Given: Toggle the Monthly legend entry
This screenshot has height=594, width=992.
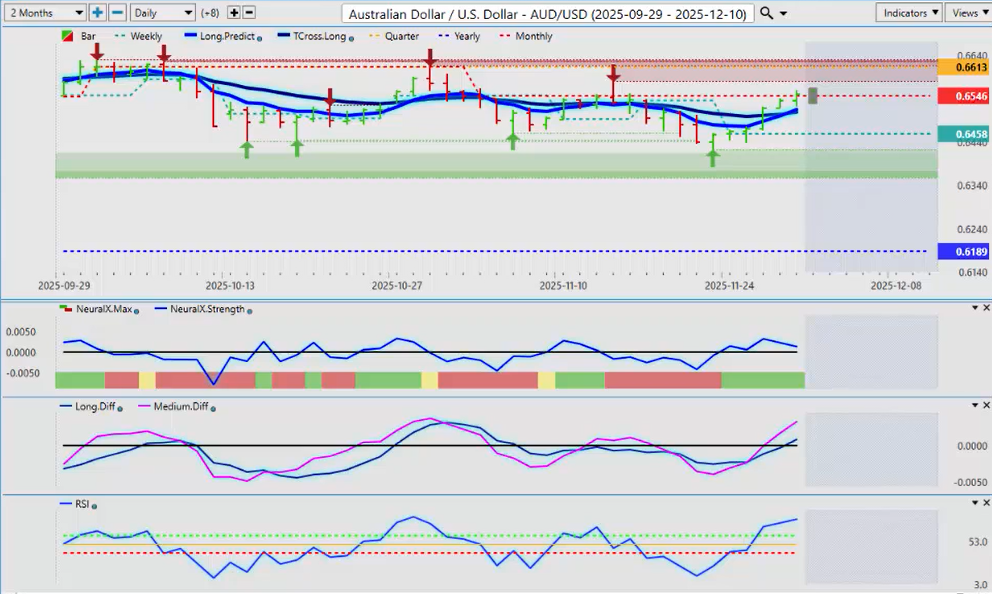Looking at the screenshot, I should point(532,36).
